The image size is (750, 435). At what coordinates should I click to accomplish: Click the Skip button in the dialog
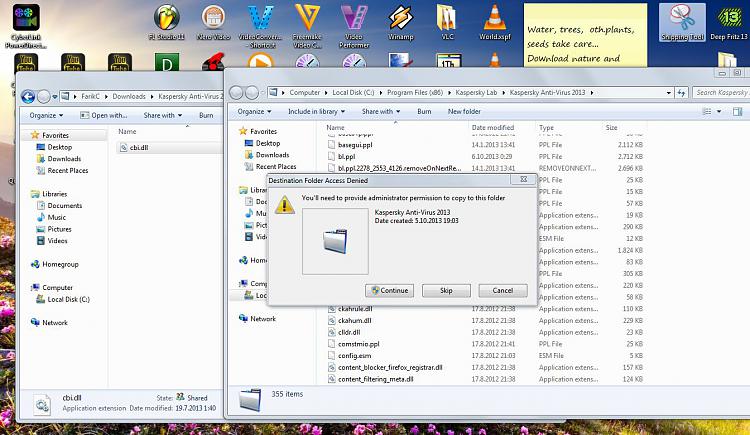(x=446, y=290)
